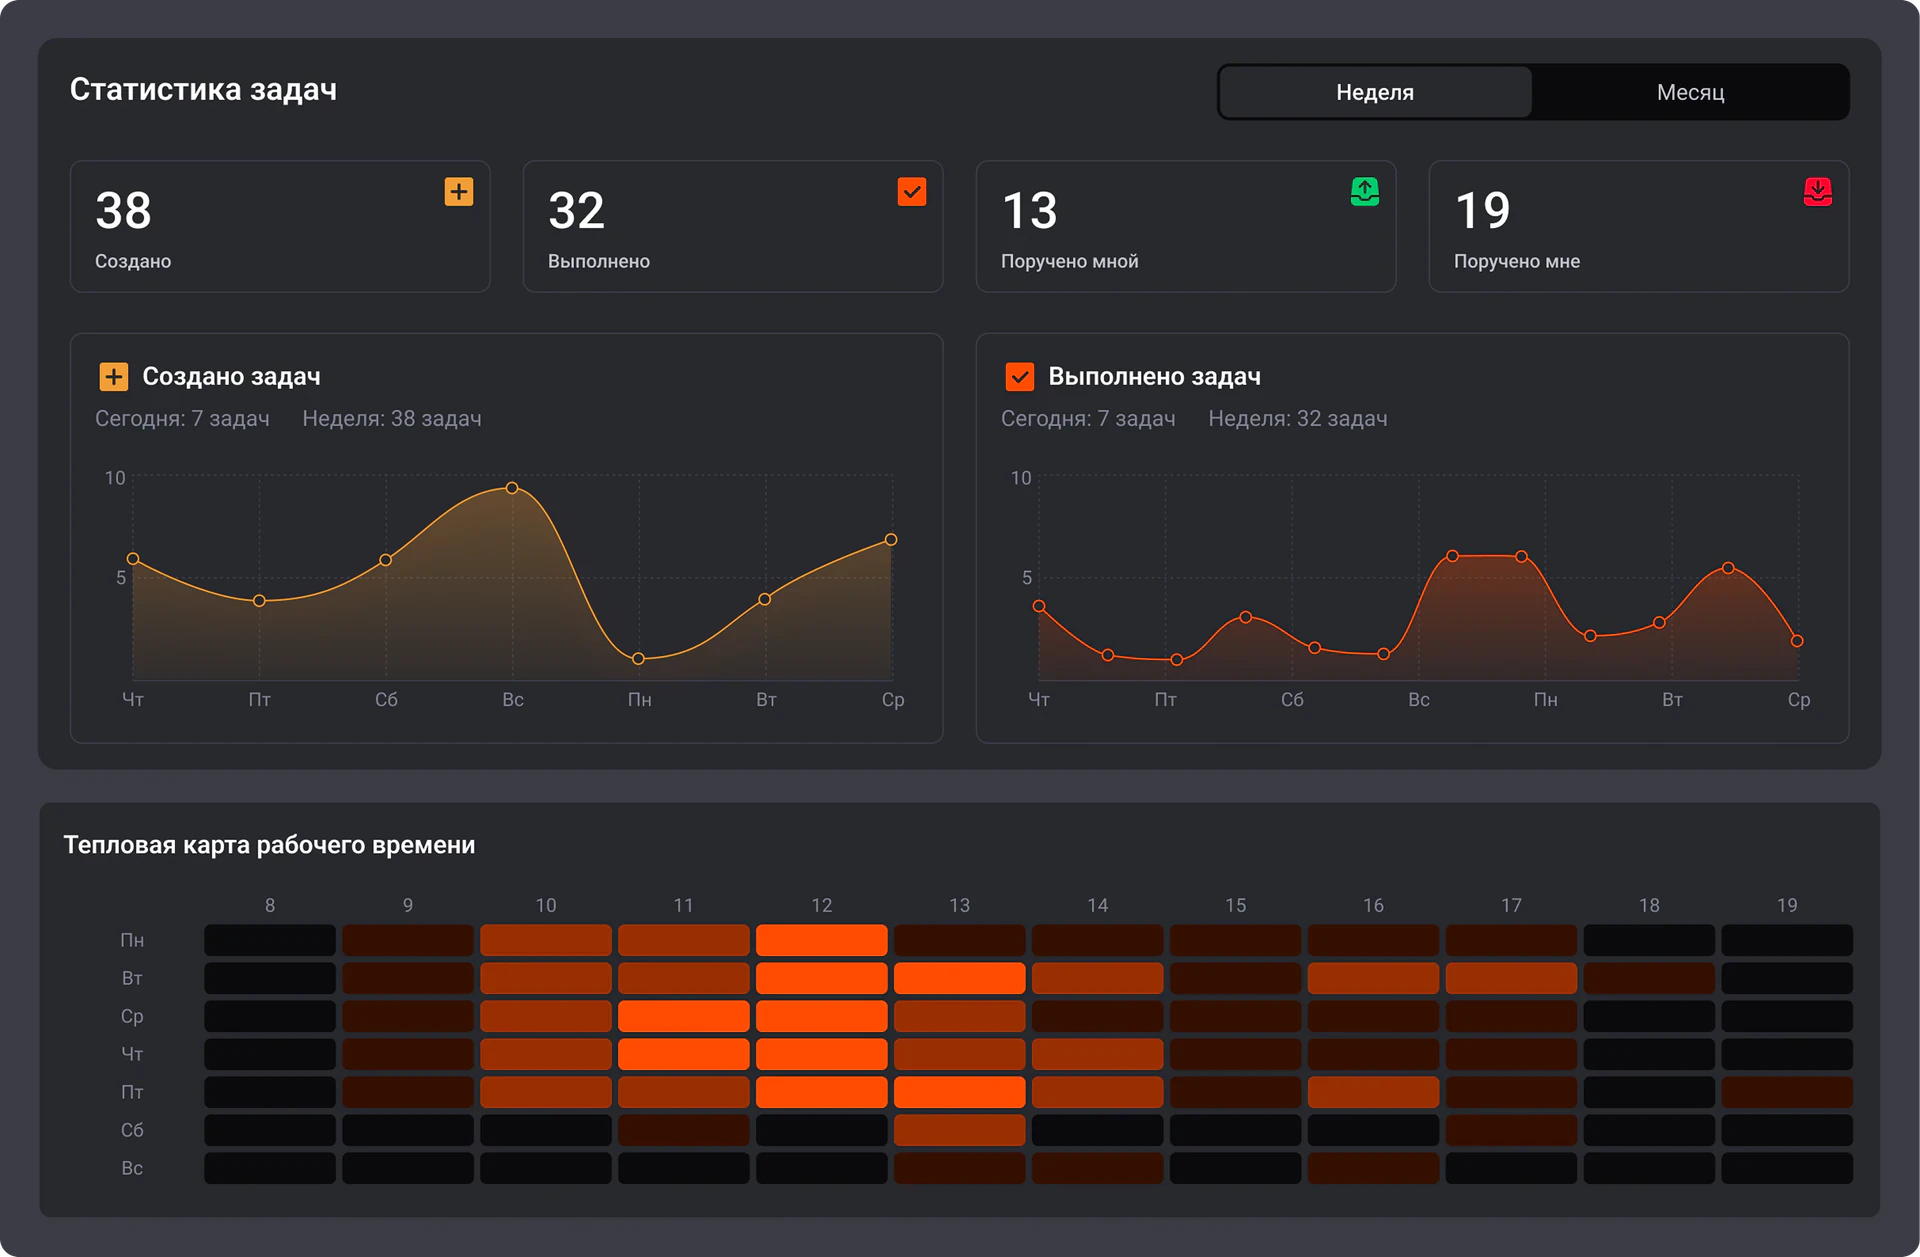This screenshot has width=1920, height=1257.
Task: Click the Ср last point in Создано задач chart
Action: [891, 540]
